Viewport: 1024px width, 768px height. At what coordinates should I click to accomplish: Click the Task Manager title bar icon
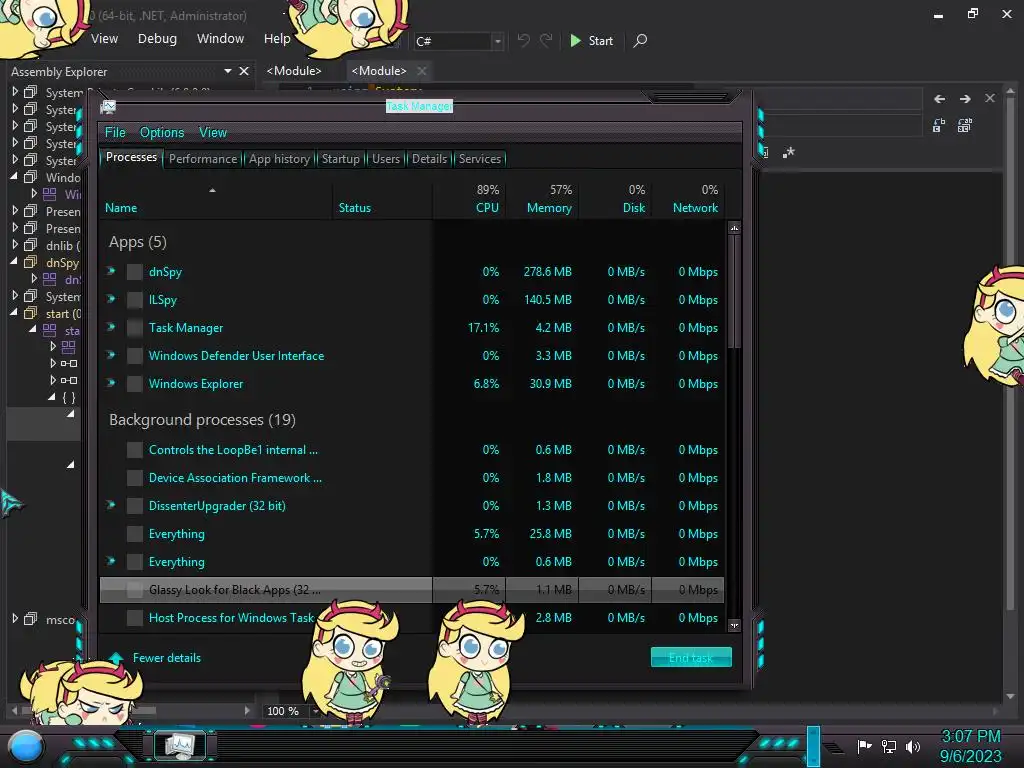click(x=108, y=106)
